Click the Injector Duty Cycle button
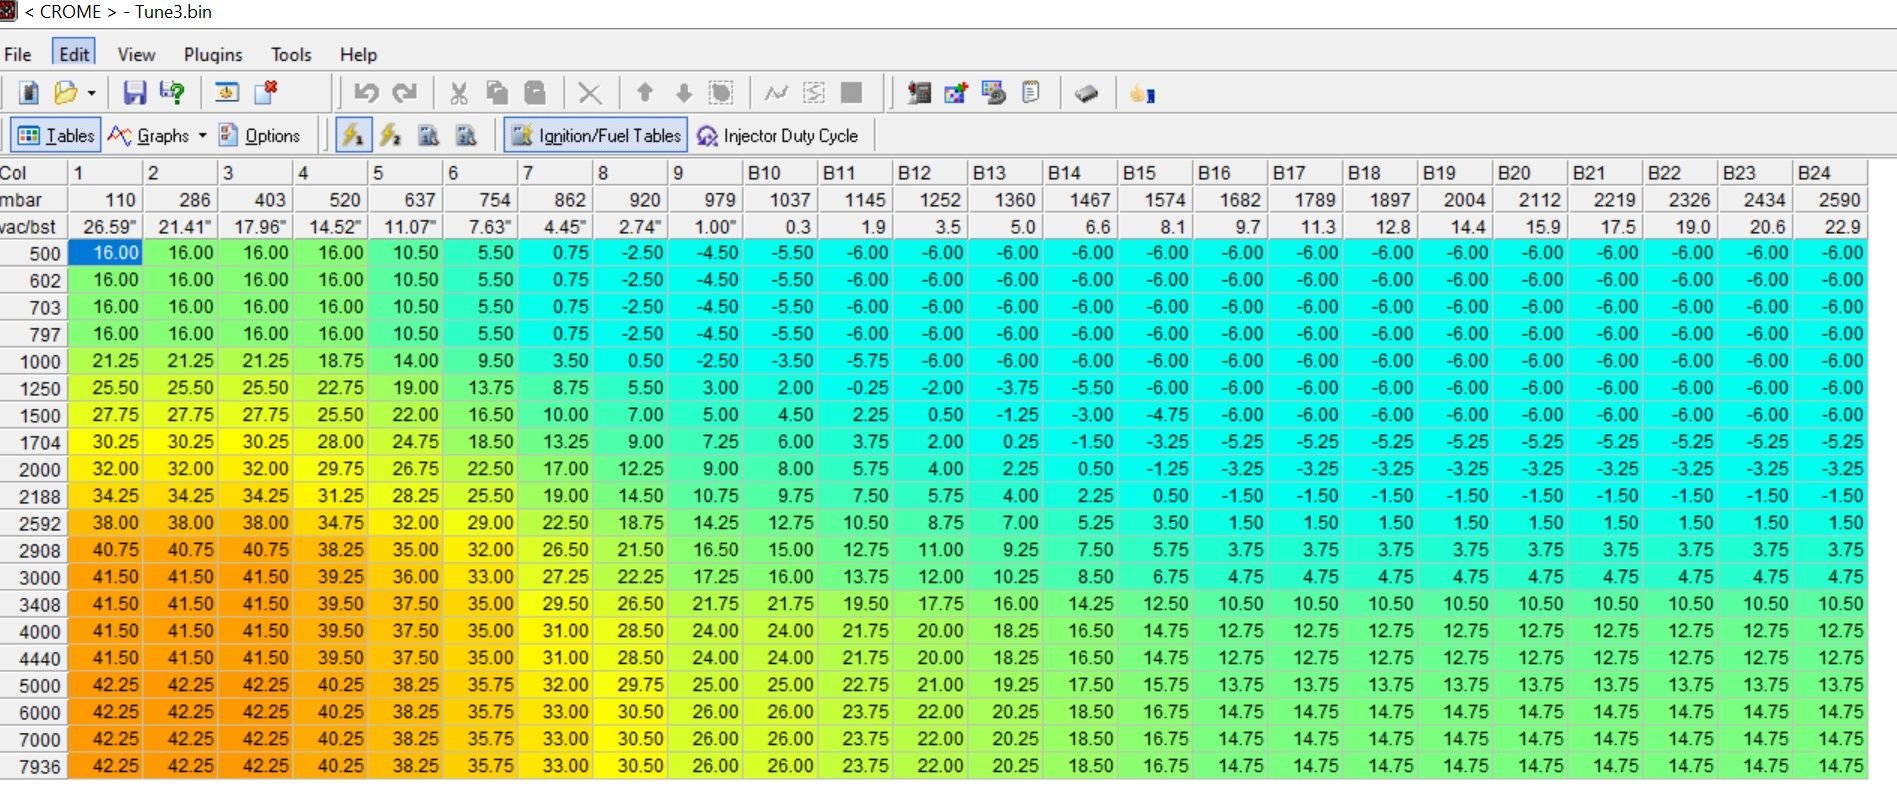 (x=778, y=135)
